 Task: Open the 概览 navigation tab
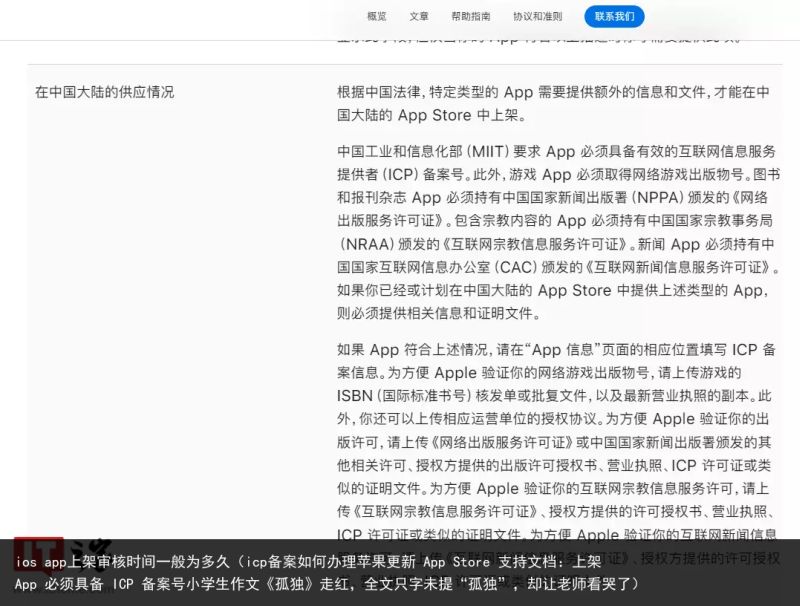377,16
